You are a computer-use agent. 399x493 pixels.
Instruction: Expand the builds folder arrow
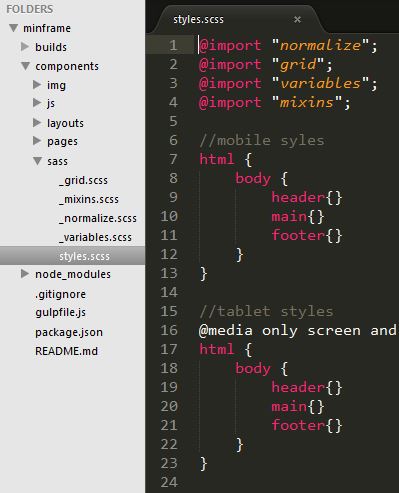click(25, 46)
